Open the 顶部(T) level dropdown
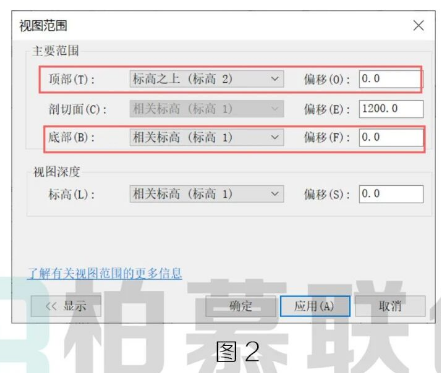The width and height of the screenshot is (441, 373). [x=207, y=79]
